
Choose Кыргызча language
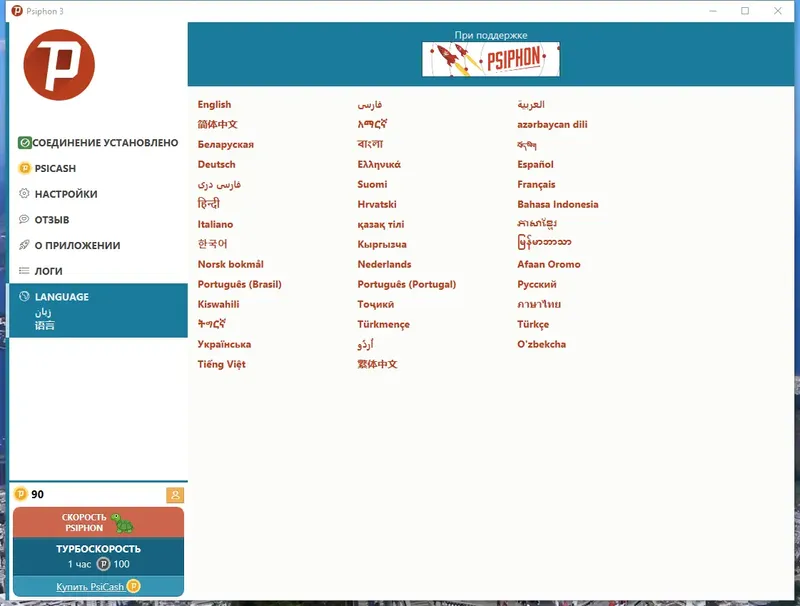click(382, 244)
